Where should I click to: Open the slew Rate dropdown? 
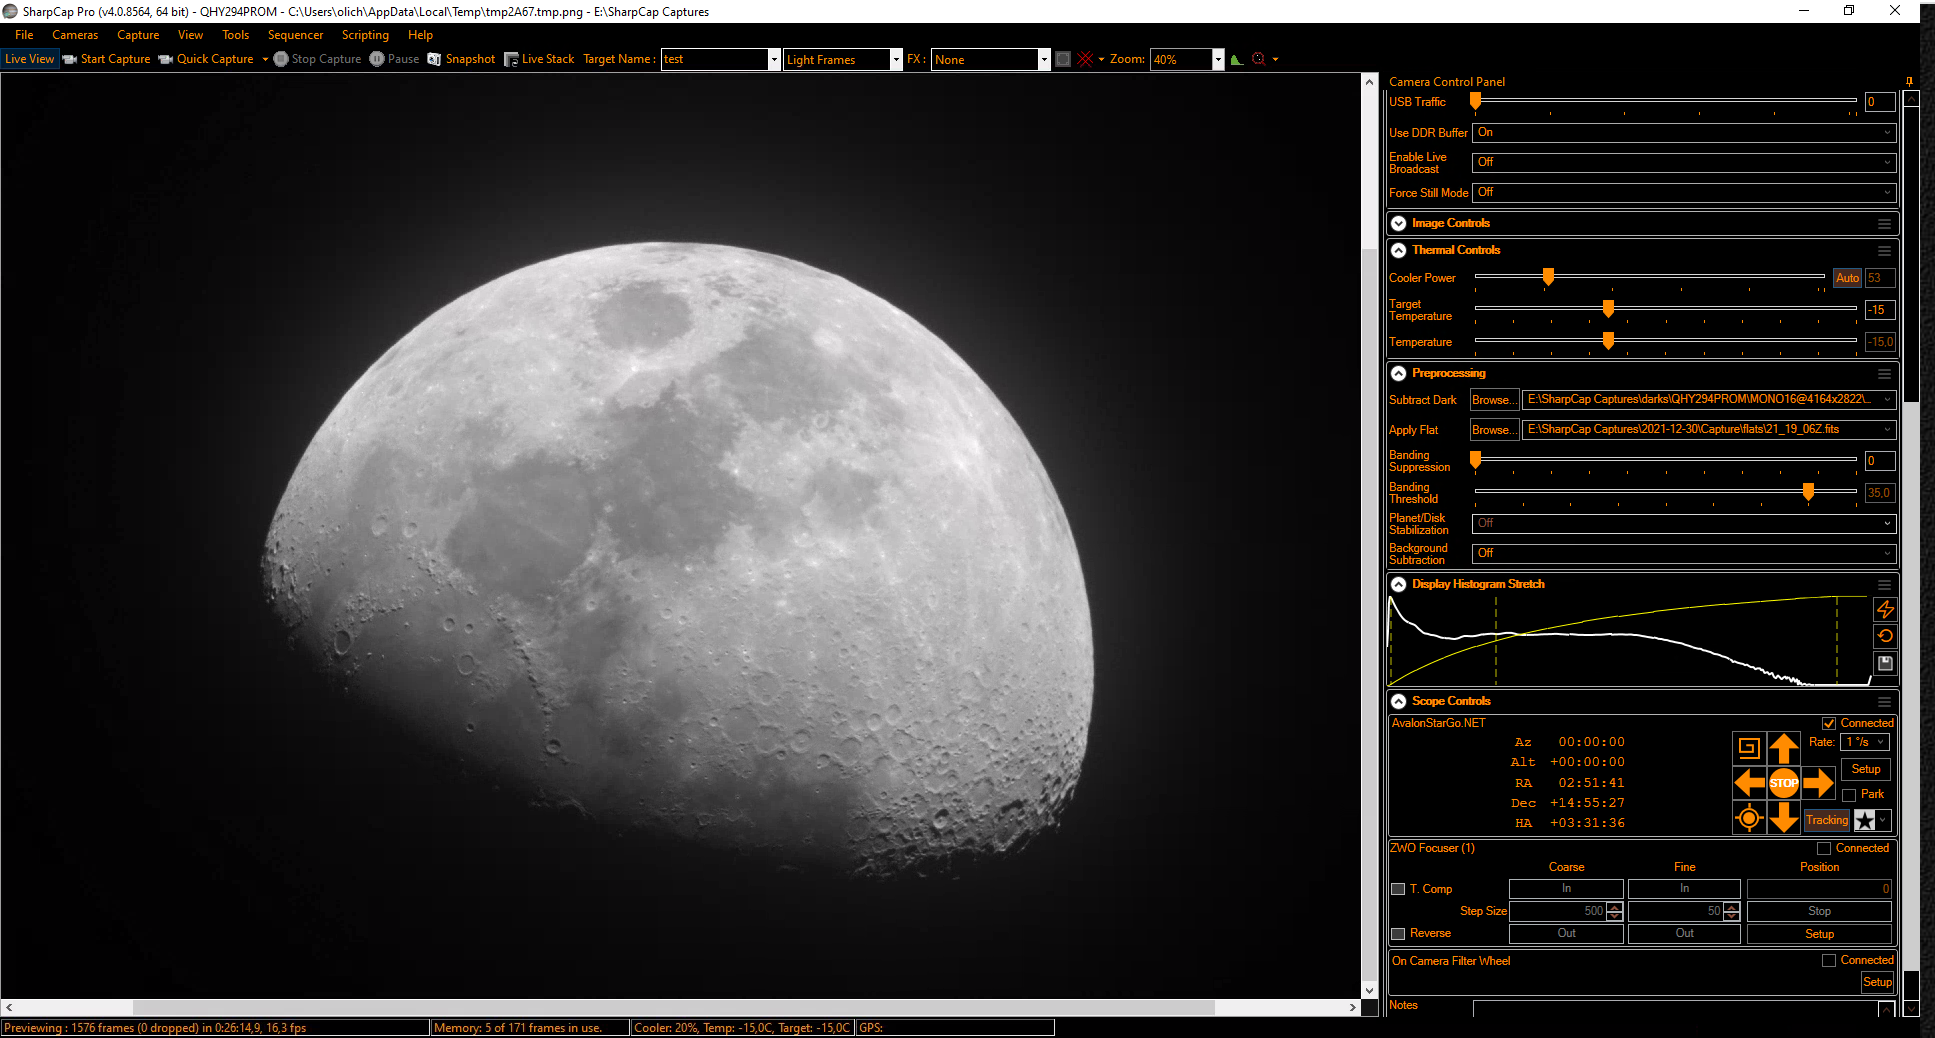1866,742
